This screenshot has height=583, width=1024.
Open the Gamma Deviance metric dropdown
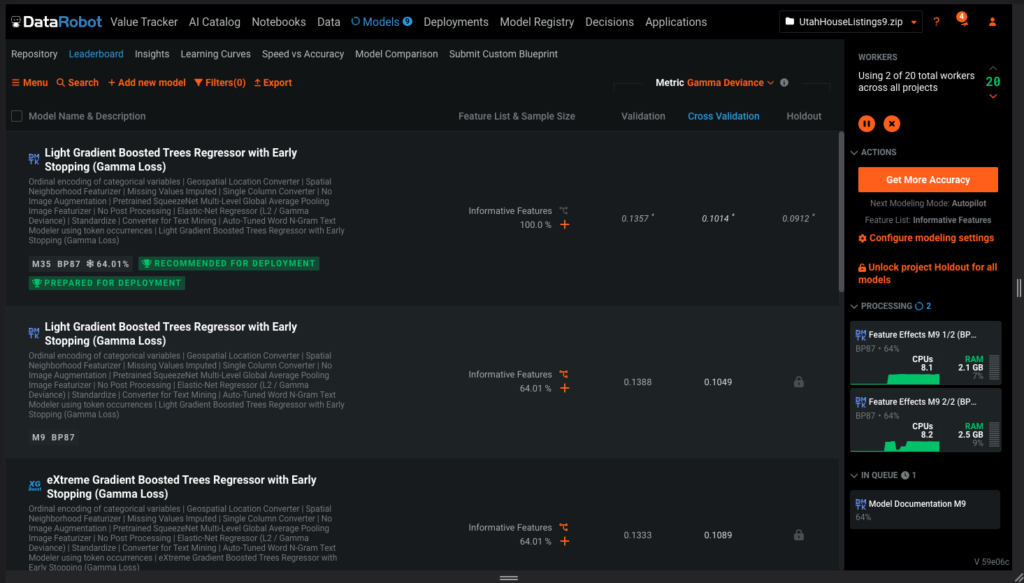(x=730, y=83)
